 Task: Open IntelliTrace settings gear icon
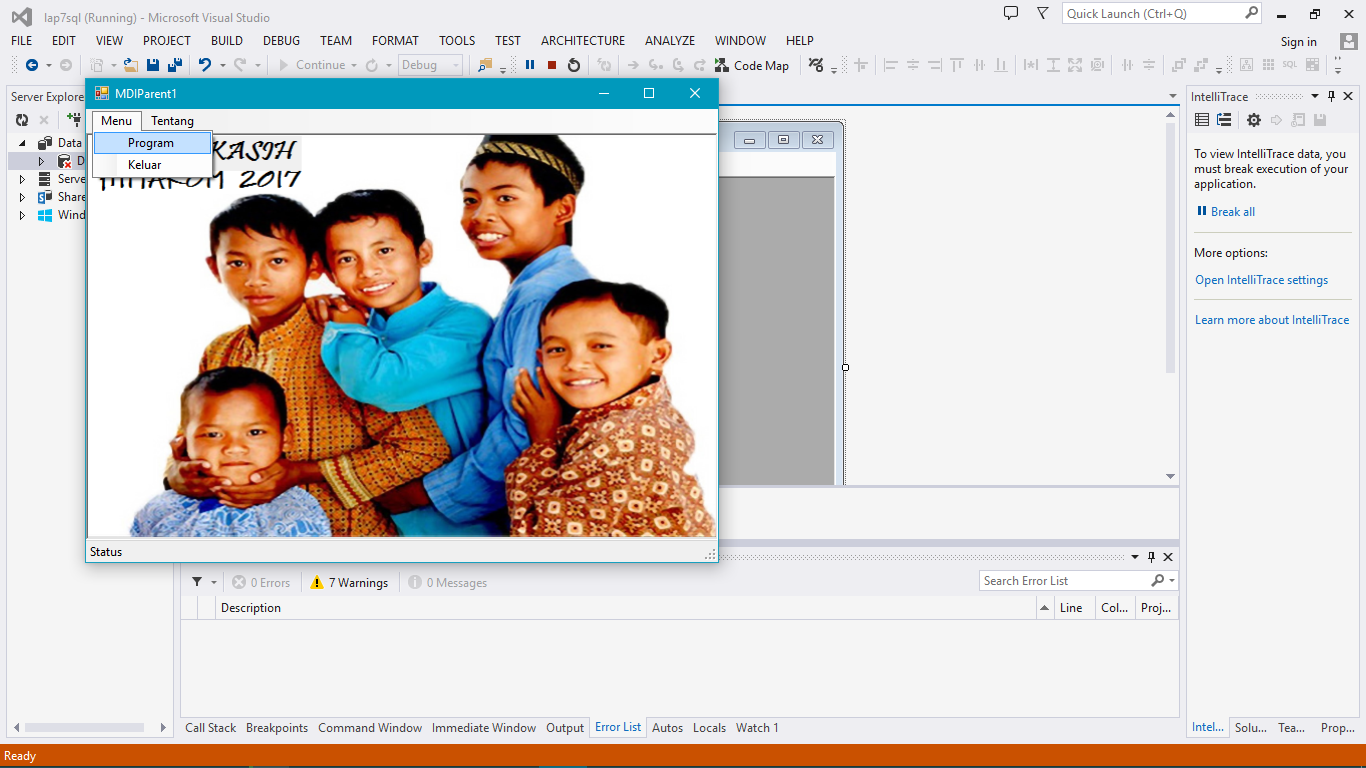[x=1254, y=119]
